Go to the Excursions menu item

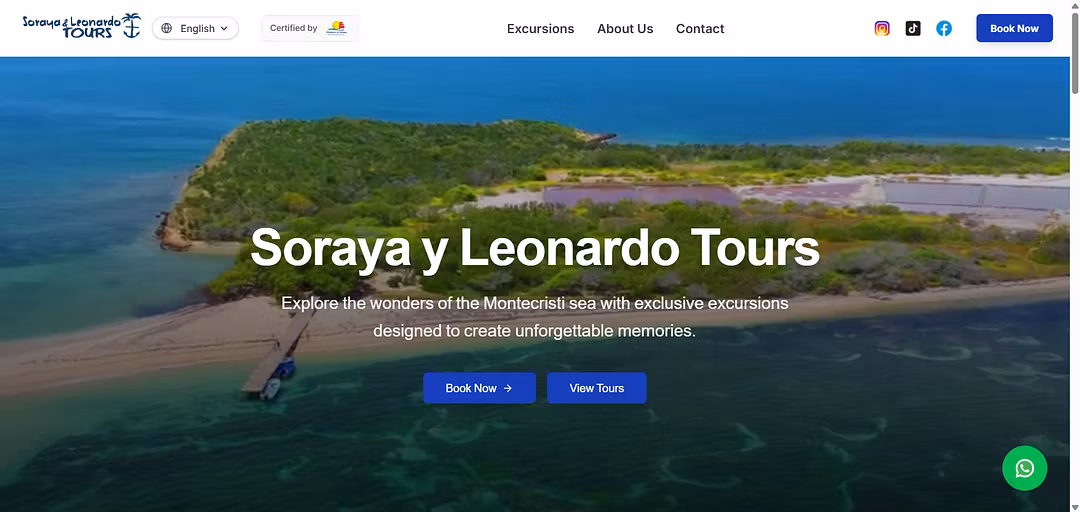tap(540, 28)
